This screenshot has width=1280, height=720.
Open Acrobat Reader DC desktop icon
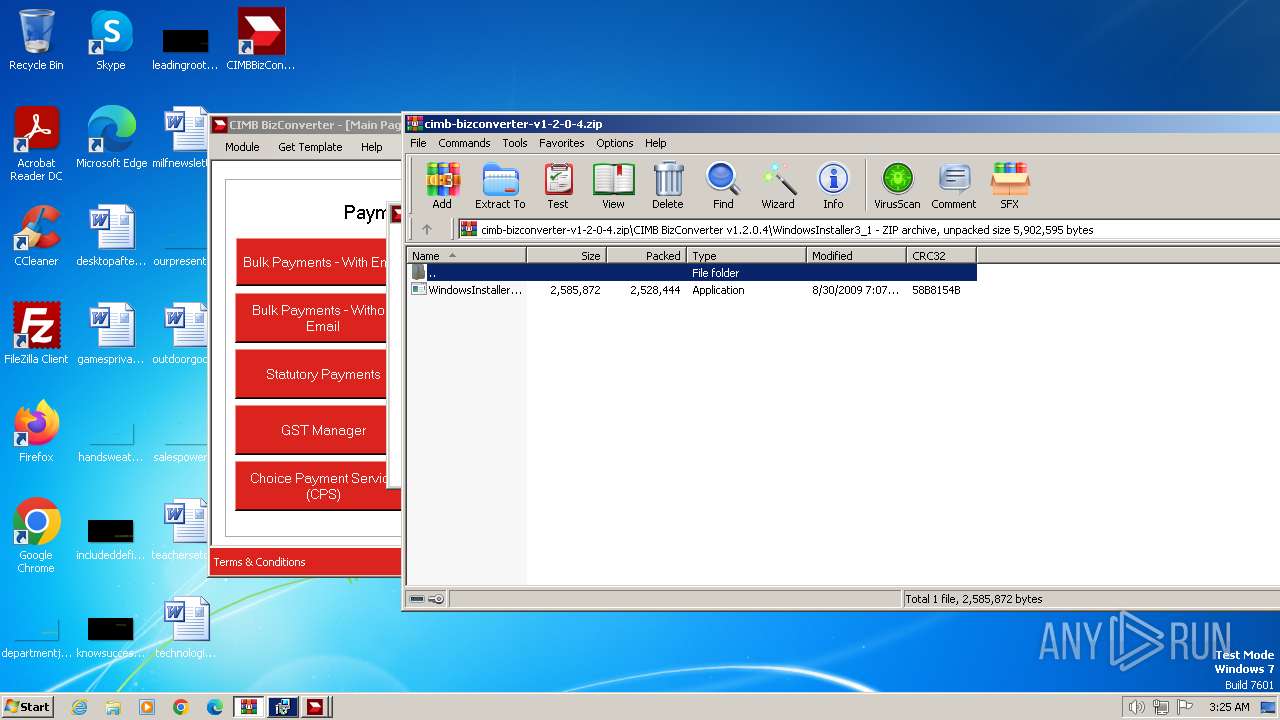click(36, 145)
